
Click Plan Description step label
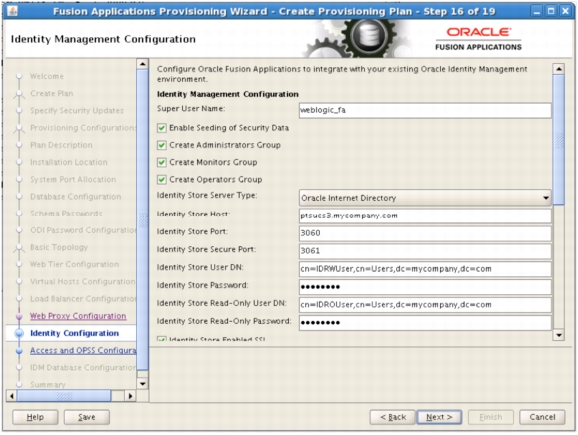click(61, 145)
